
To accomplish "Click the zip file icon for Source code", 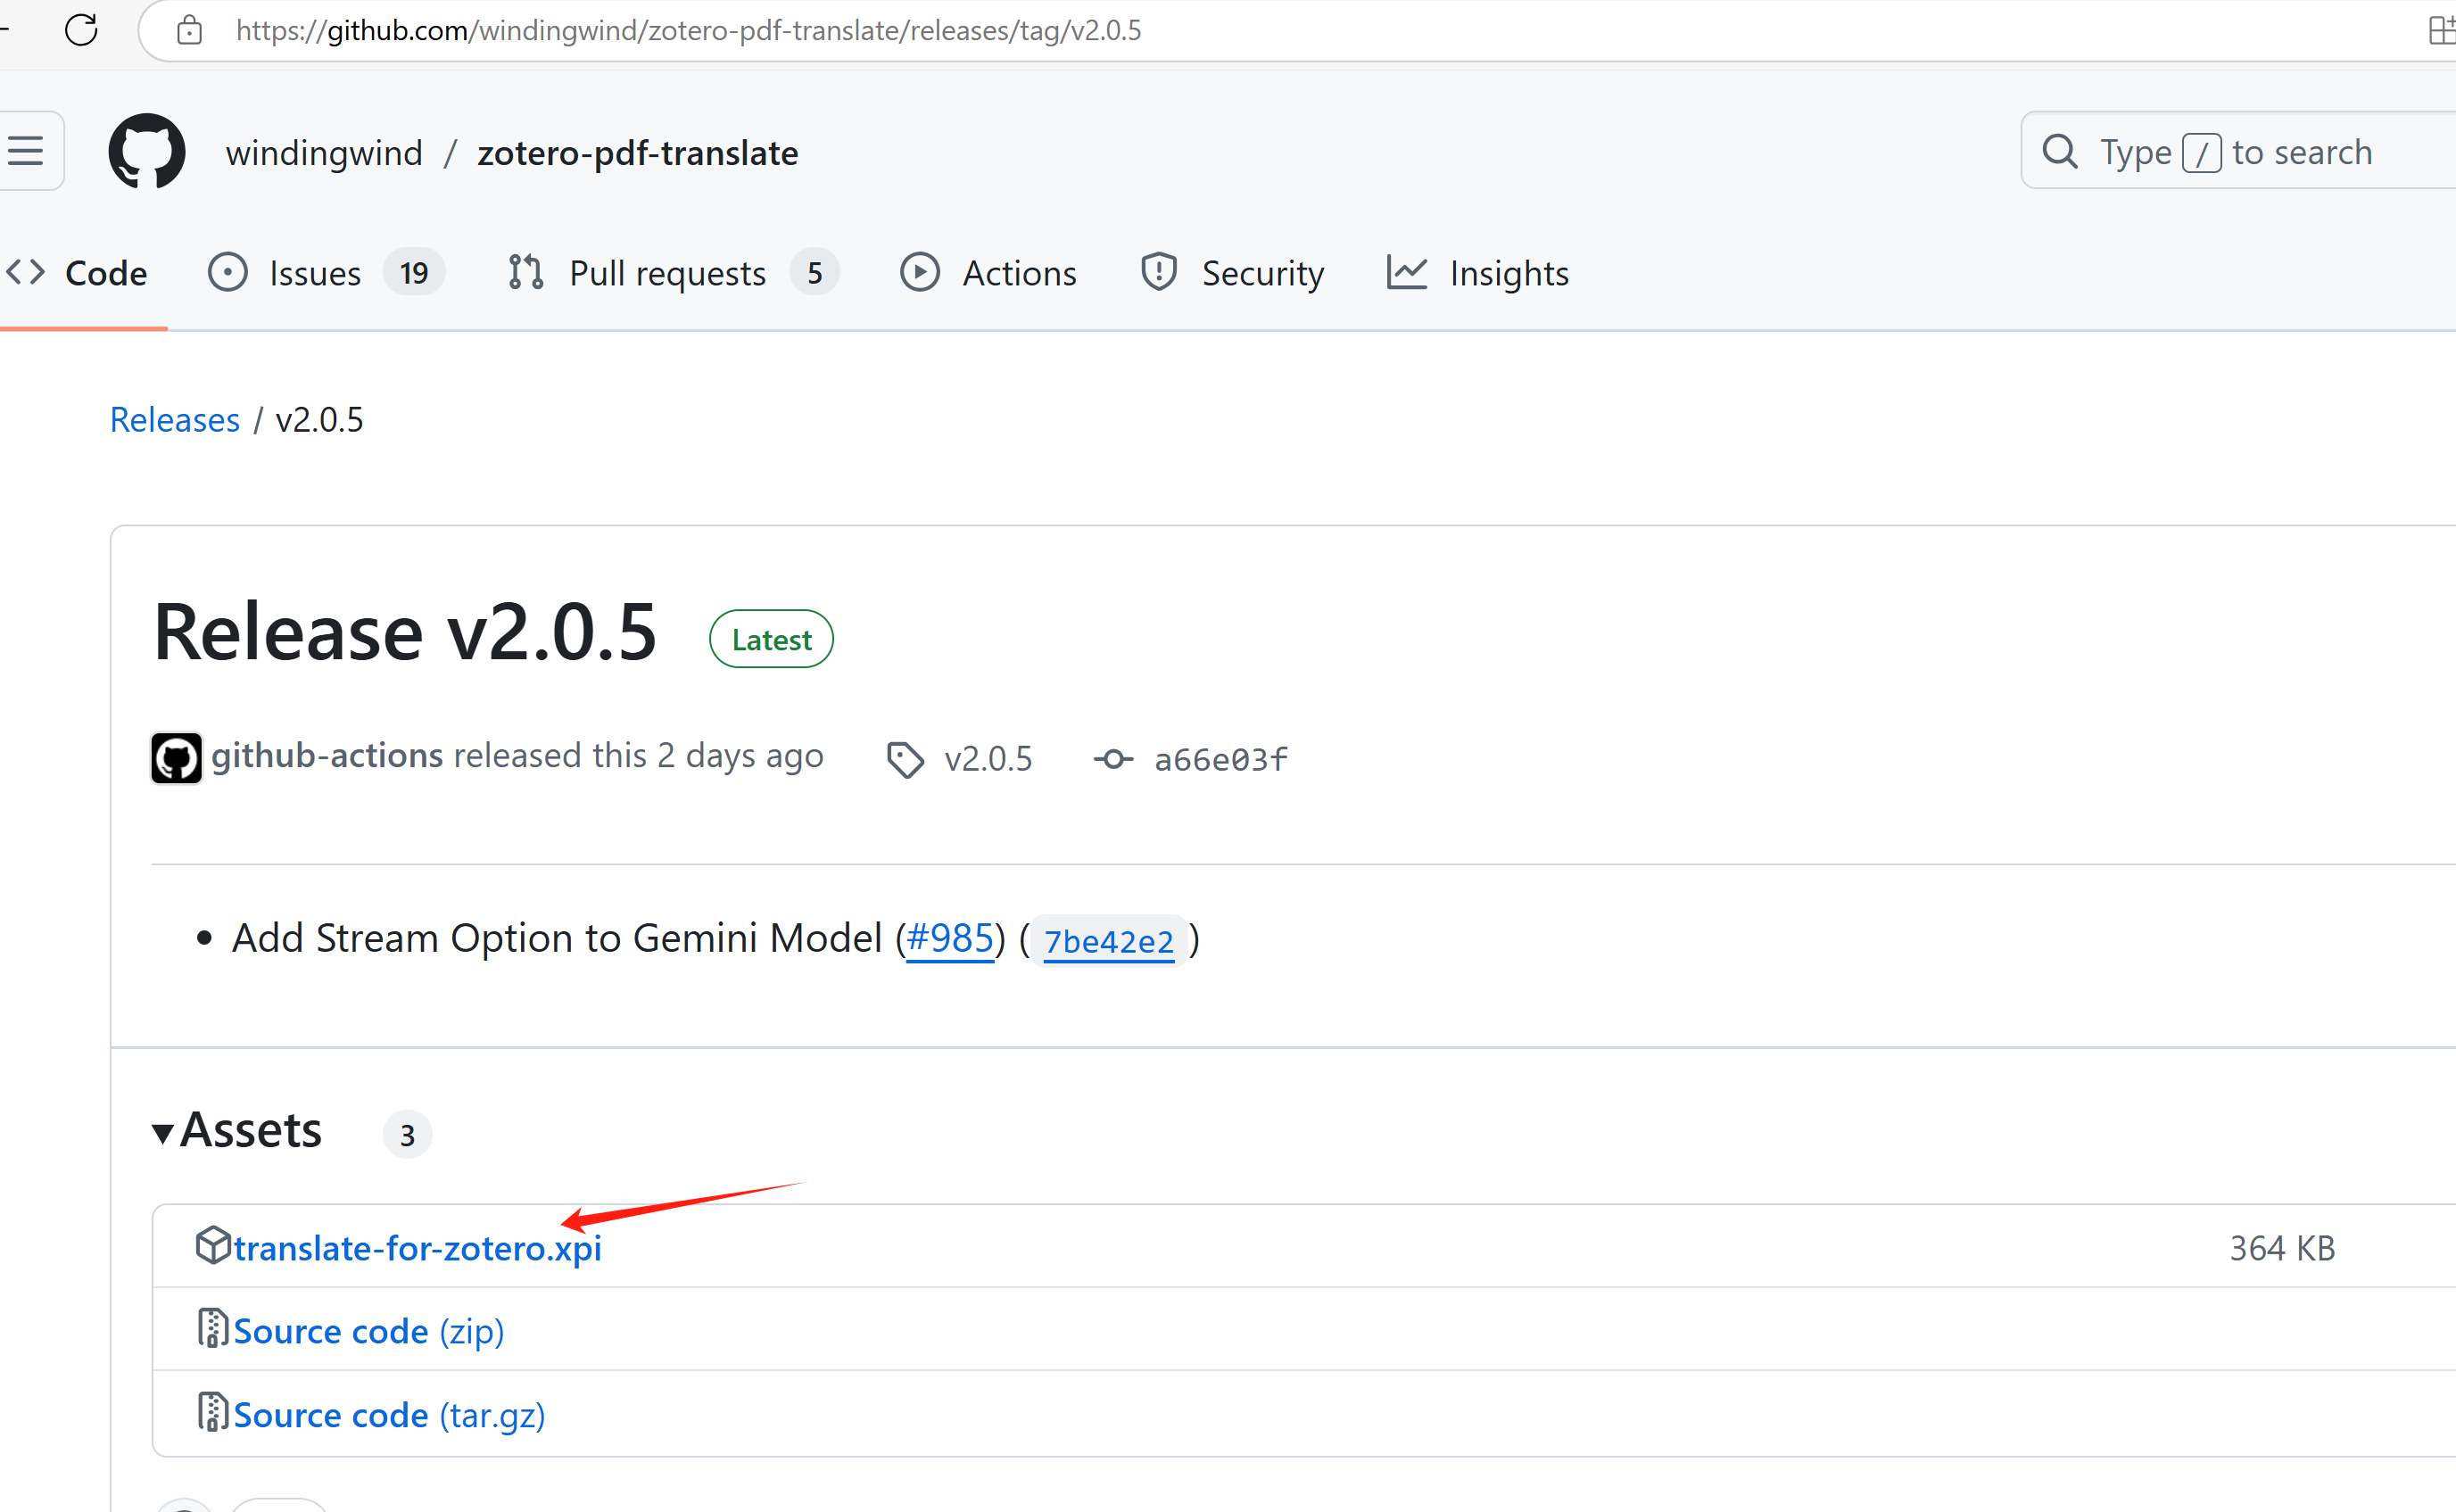I will click(x=212, y=1329).
